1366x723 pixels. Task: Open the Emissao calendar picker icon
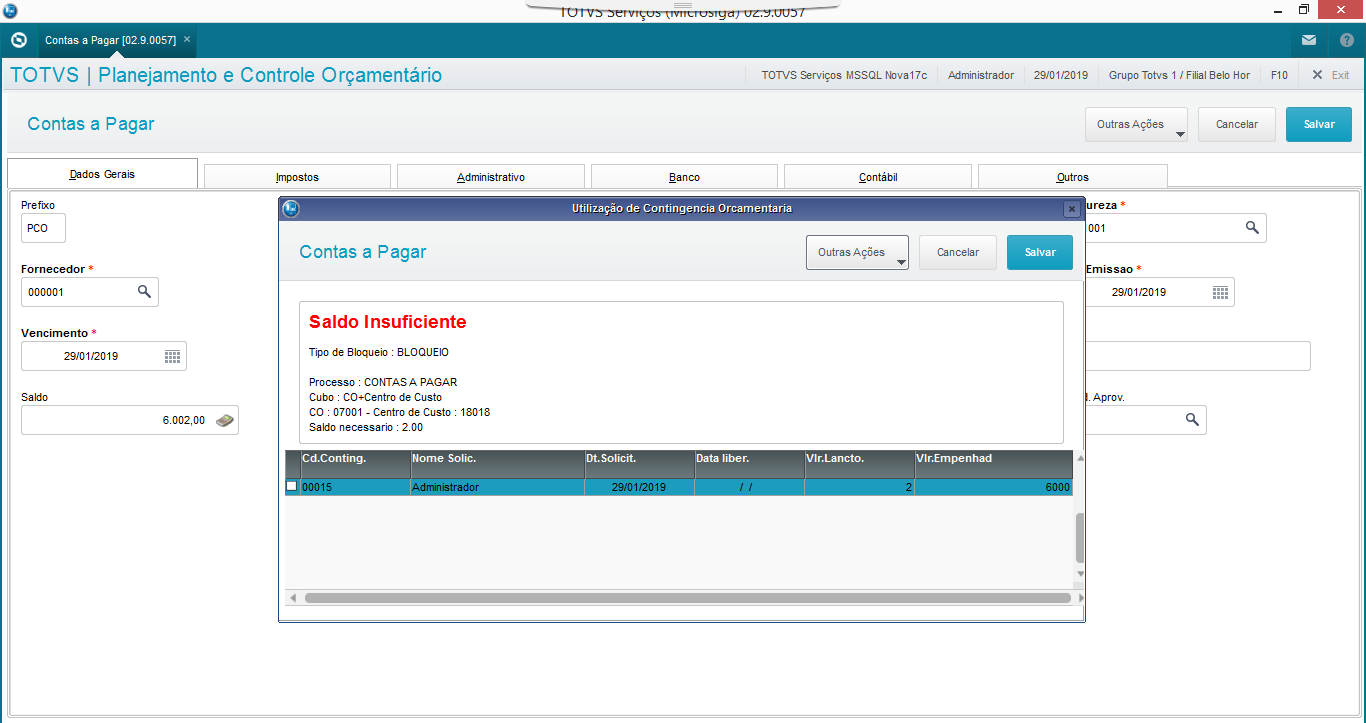coord(1220,292)
